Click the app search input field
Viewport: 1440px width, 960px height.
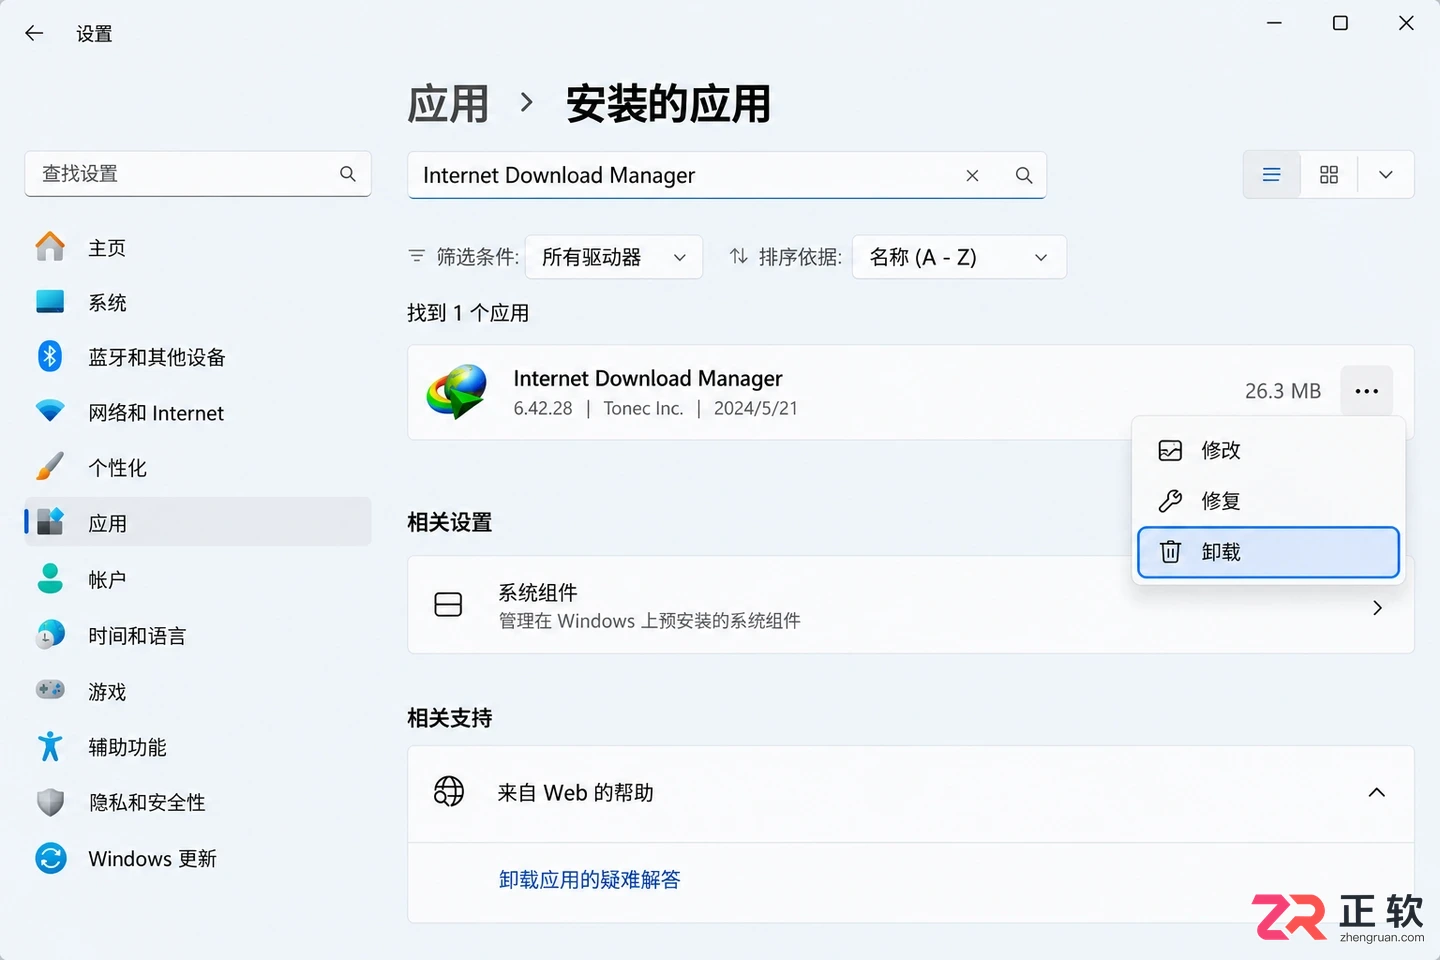click(x=727, y=175)
